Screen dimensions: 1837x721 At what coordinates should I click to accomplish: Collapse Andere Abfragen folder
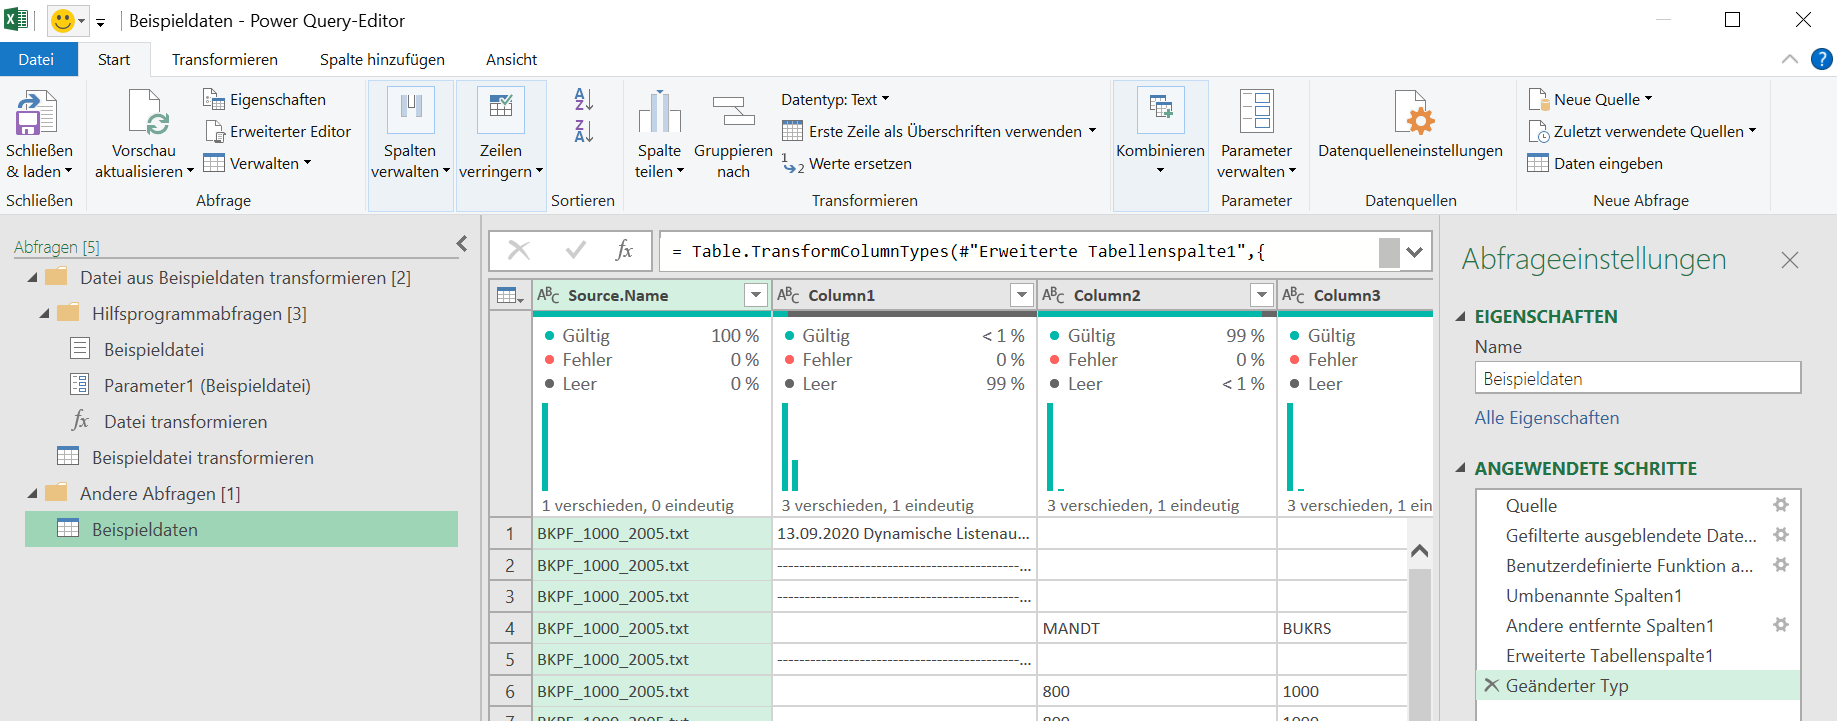(x=32, y=494)
